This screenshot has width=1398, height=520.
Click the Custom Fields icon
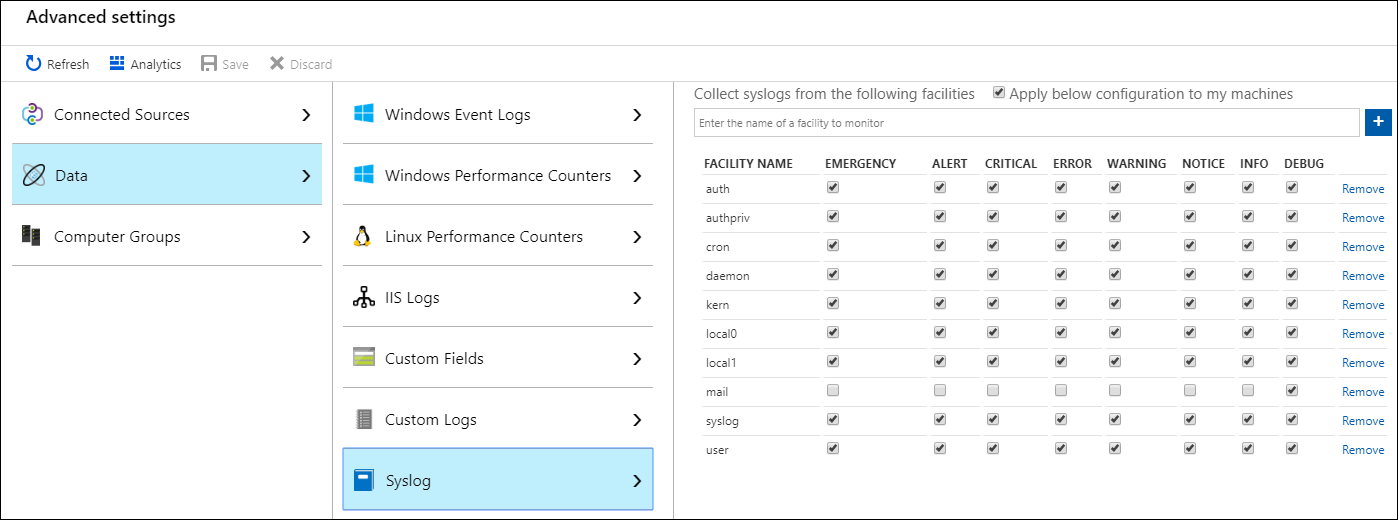click(363, 358)
